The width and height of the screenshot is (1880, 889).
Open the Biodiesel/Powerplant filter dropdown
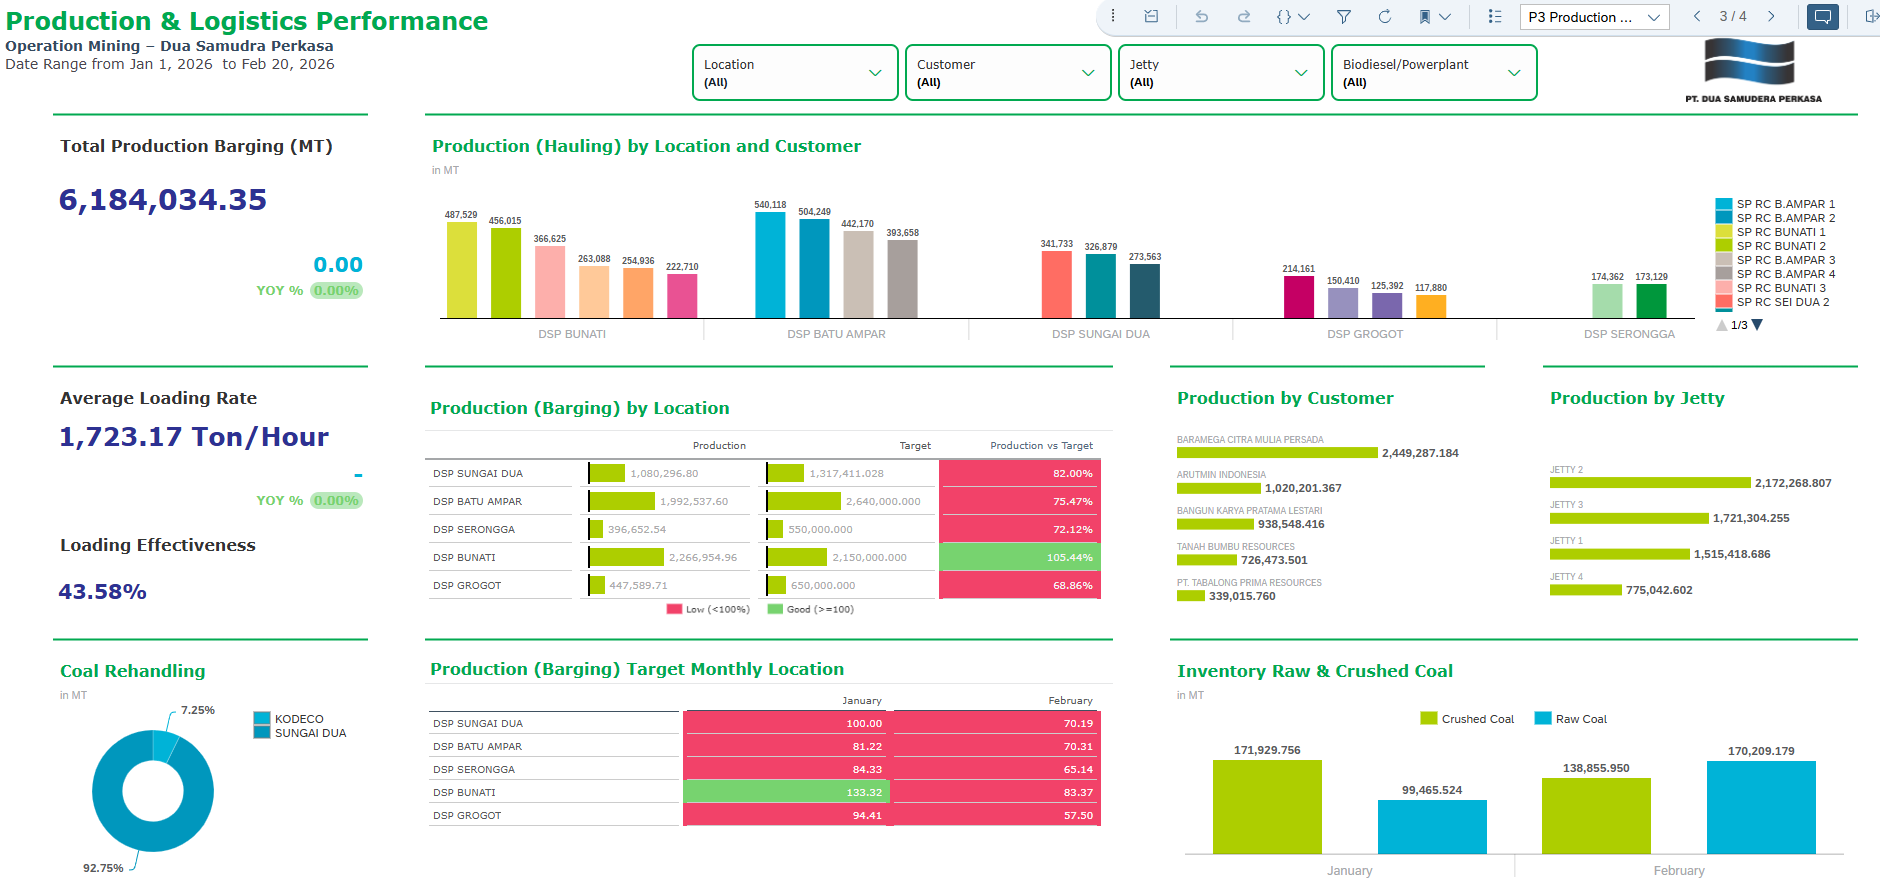(1434, 73)
